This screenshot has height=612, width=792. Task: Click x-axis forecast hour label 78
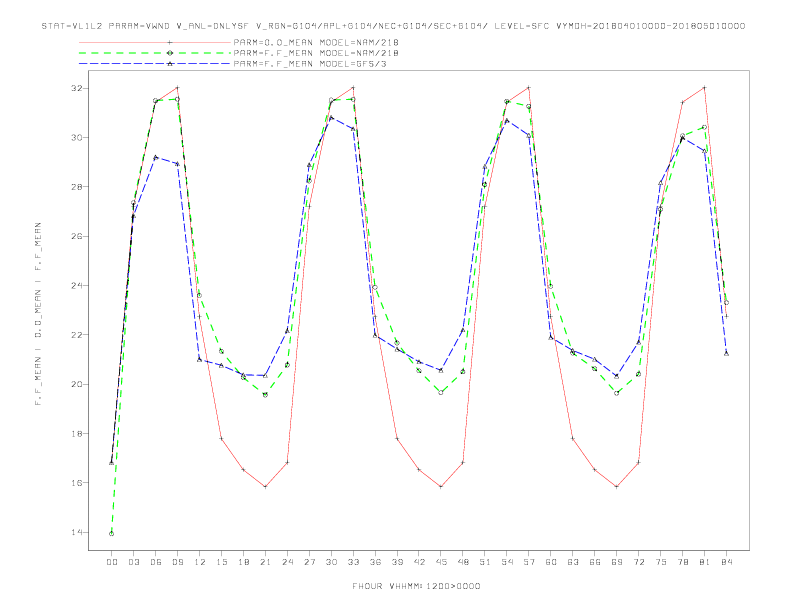(683, 562)
